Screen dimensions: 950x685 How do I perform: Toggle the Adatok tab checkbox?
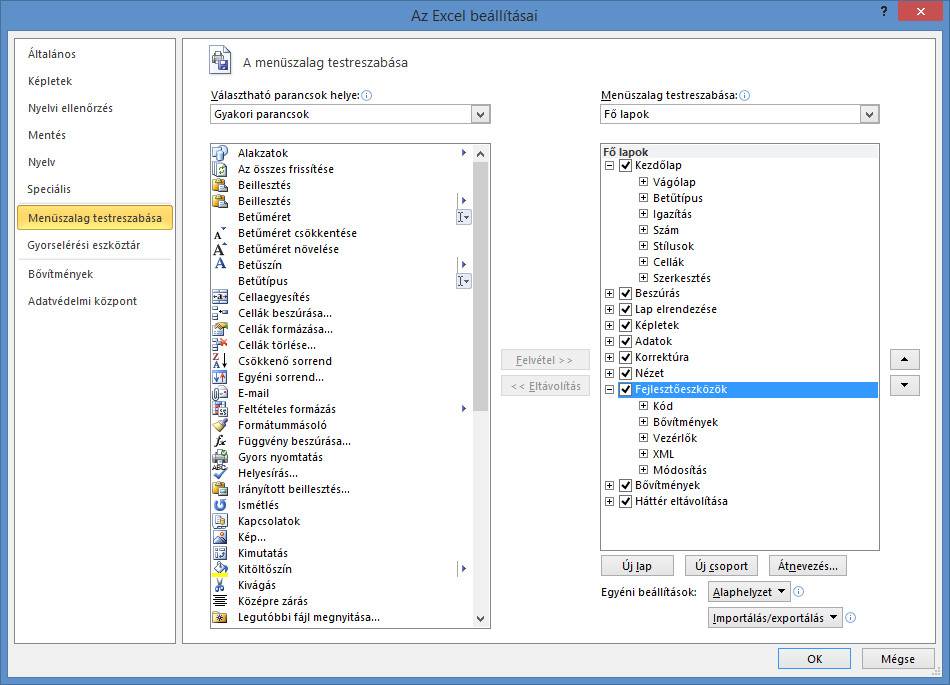[626, 341]
